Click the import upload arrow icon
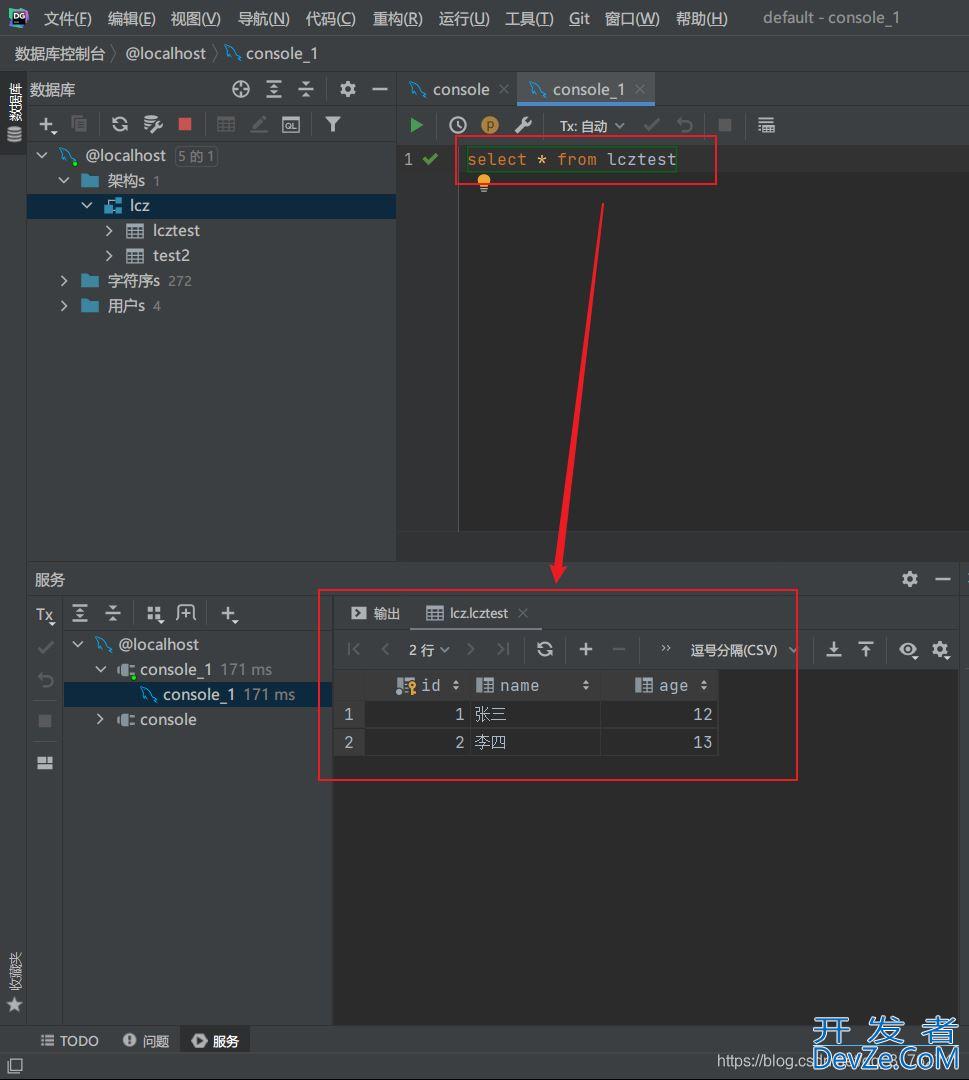Screen dimensions: 969x1080 866,649
